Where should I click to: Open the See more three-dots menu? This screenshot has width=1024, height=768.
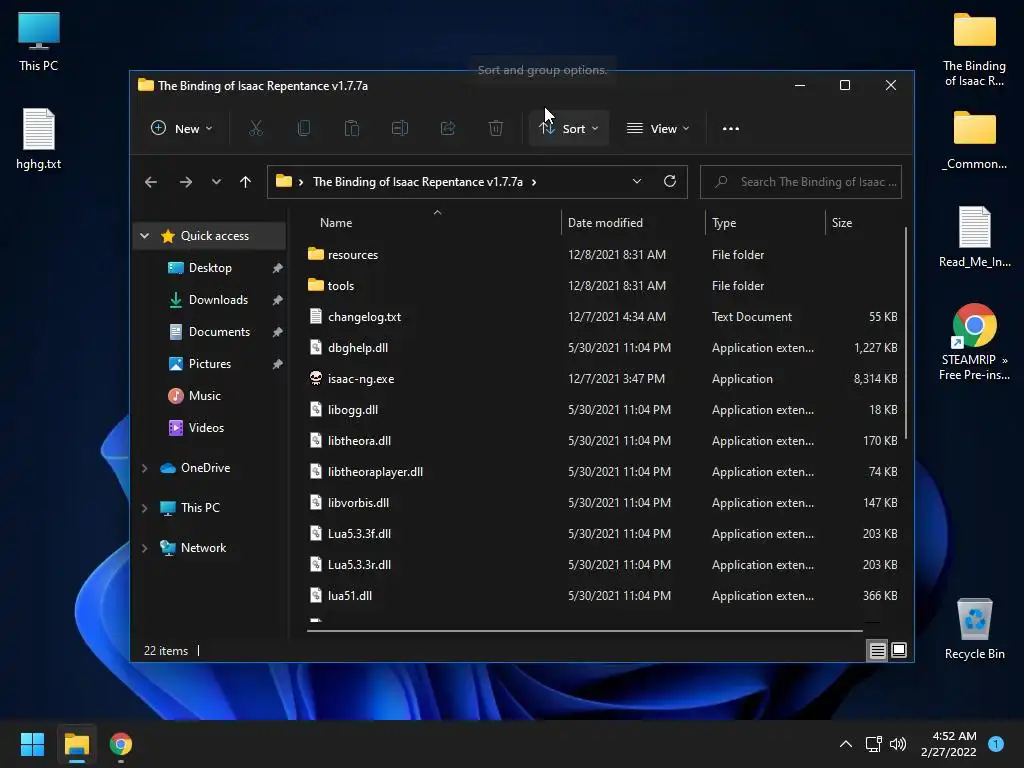(x=731, y=129)
